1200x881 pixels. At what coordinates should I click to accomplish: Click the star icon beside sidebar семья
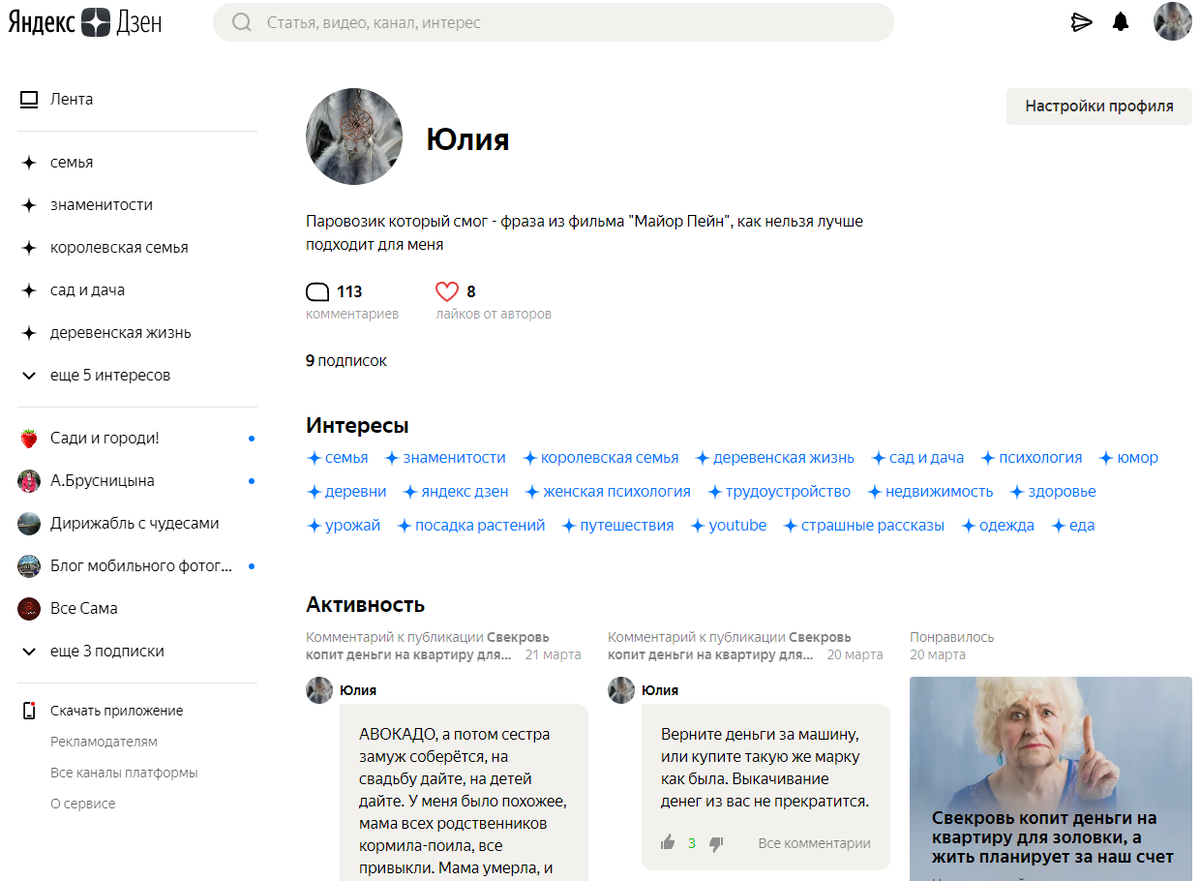click(29, 162)
